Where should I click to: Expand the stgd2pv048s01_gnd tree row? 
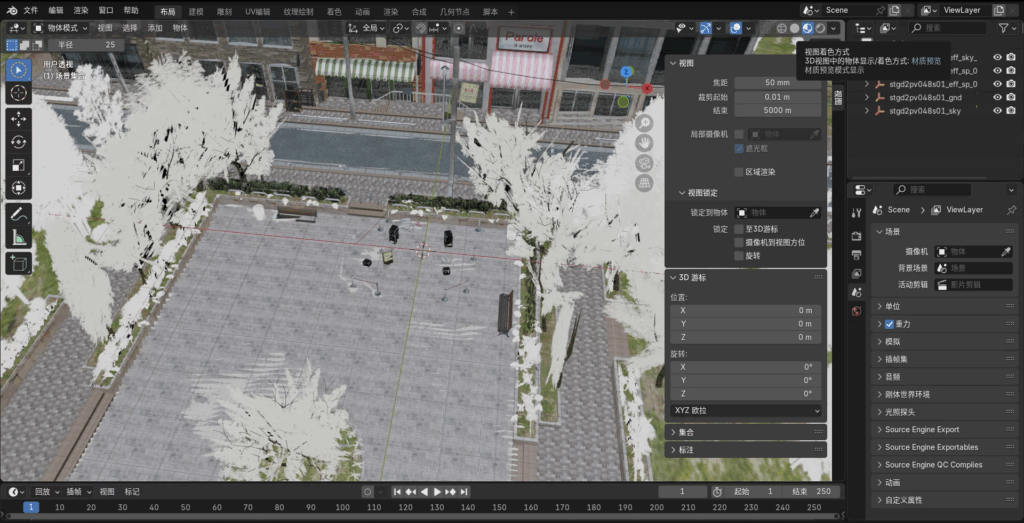[x=867, y=97]
